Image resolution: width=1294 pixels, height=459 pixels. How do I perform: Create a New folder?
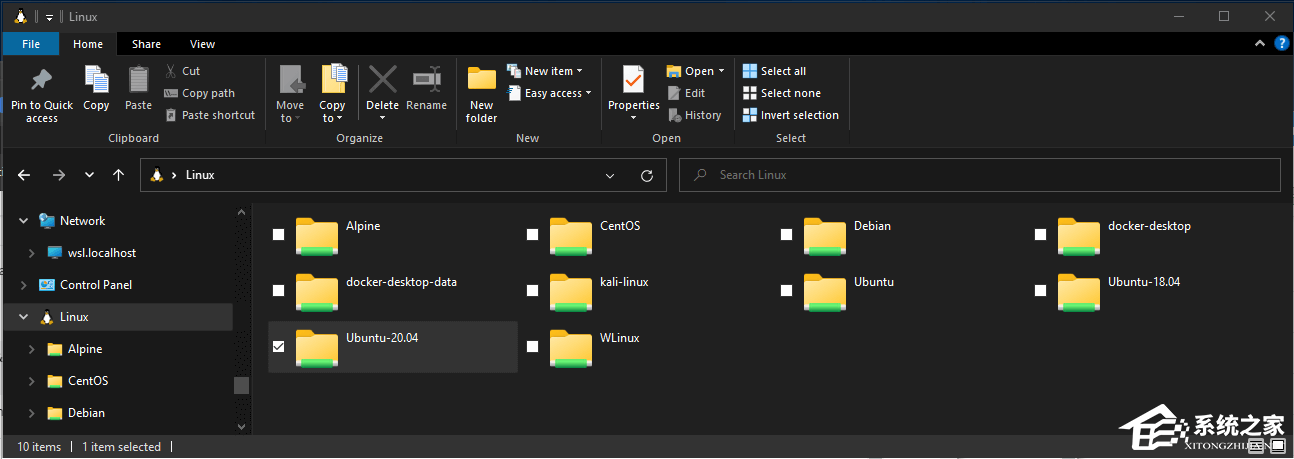pos(482,96)
